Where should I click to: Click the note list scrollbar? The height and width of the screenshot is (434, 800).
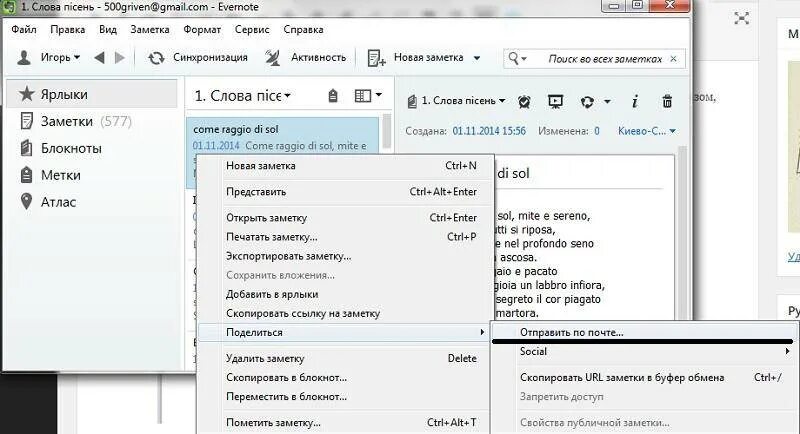(386, 131)
